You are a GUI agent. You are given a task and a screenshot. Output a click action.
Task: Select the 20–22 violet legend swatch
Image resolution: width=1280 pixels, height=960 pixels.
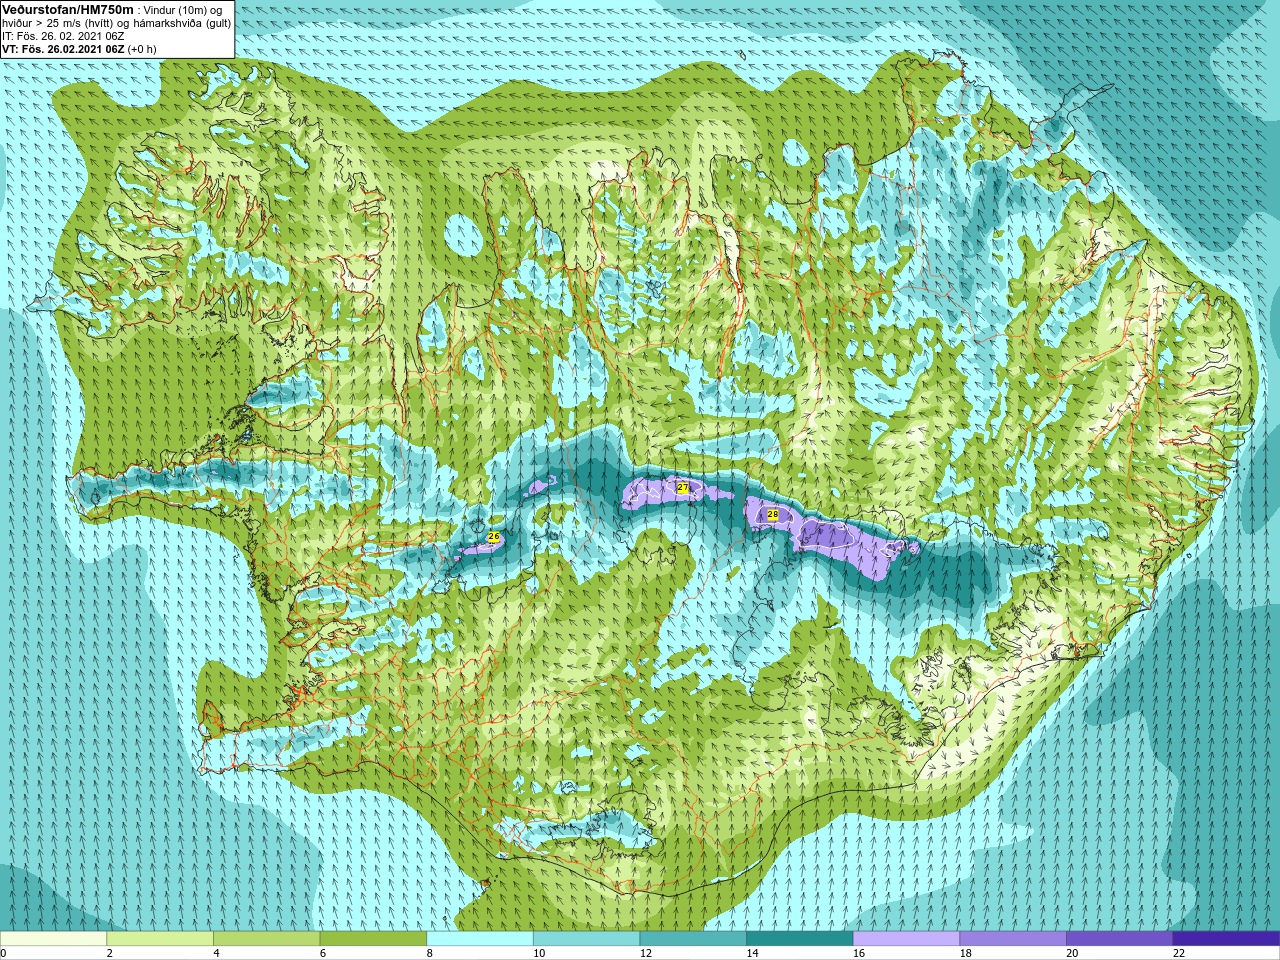(x=1120, y=939)
